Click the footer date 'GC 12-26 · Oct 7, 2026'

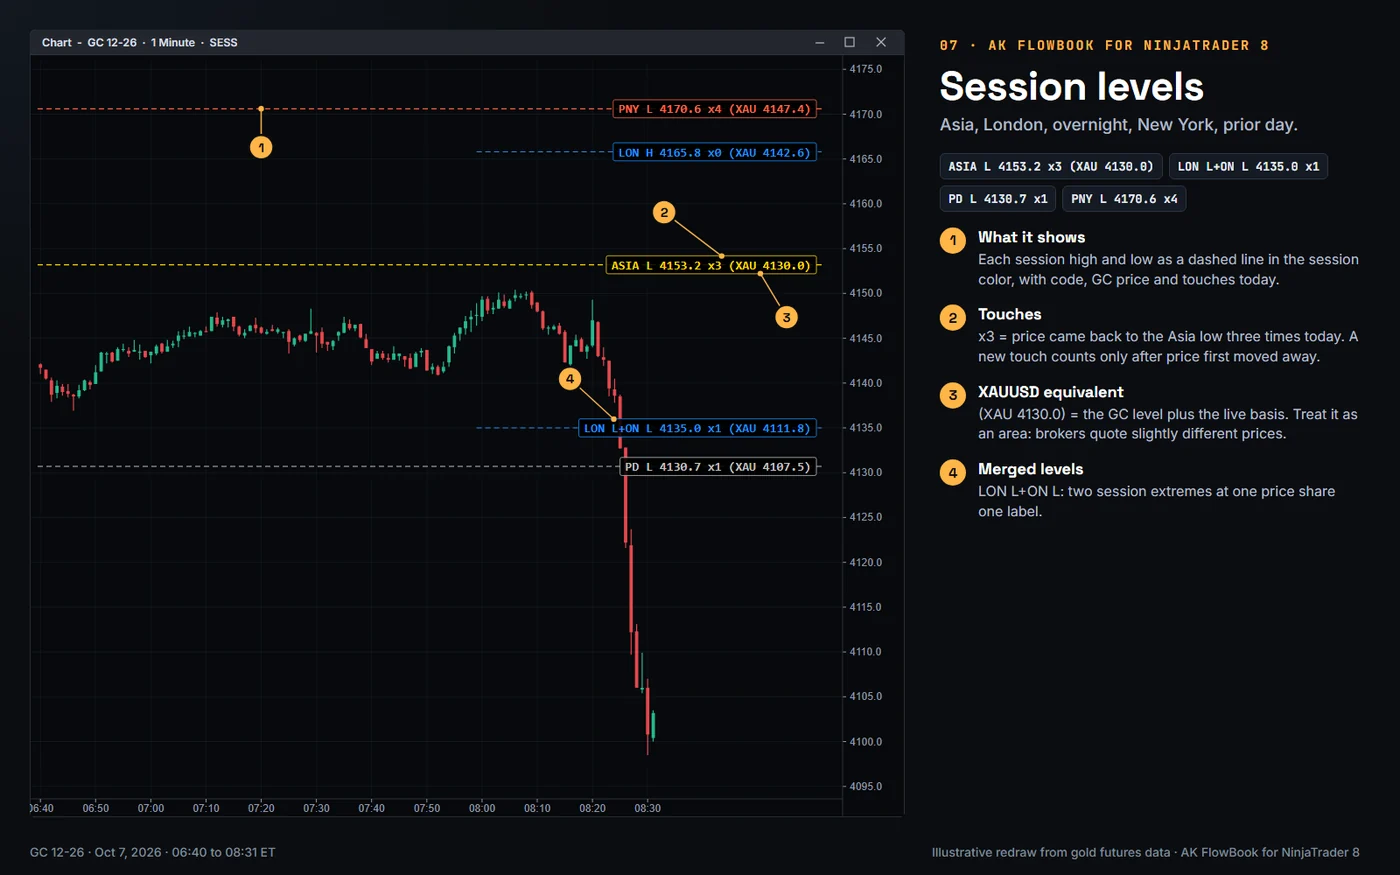pos(96,853)
